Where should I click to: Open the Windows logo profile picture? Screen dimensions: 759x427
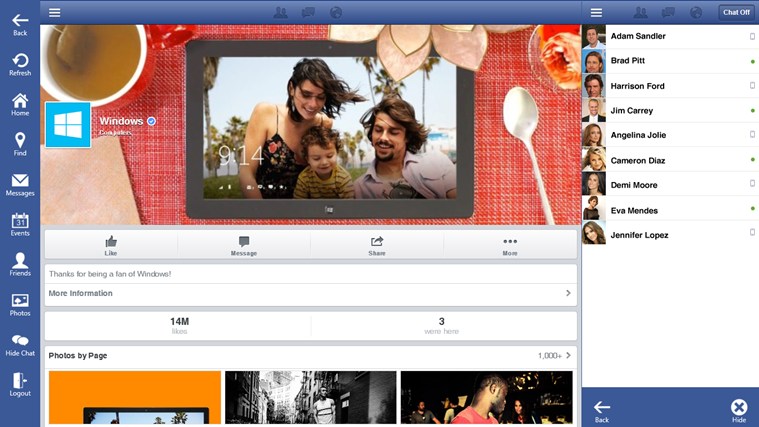coord(68,124)
